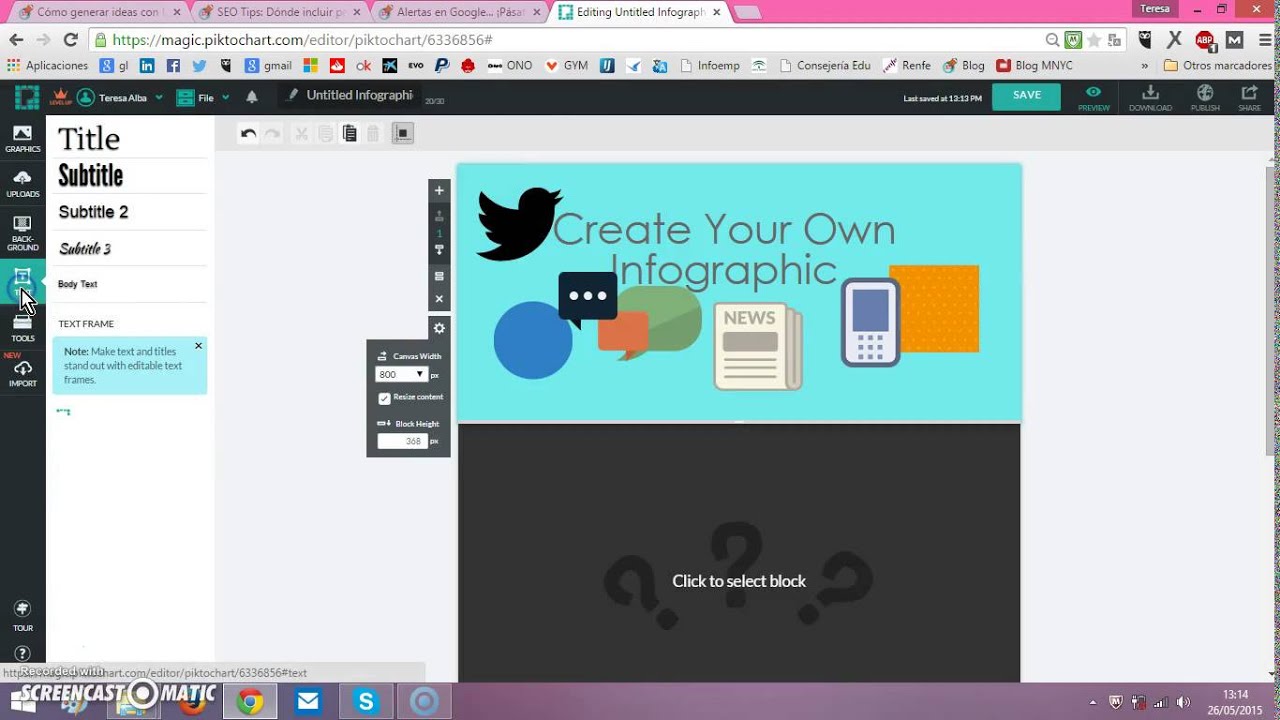Delete the current block

point(439,299)
